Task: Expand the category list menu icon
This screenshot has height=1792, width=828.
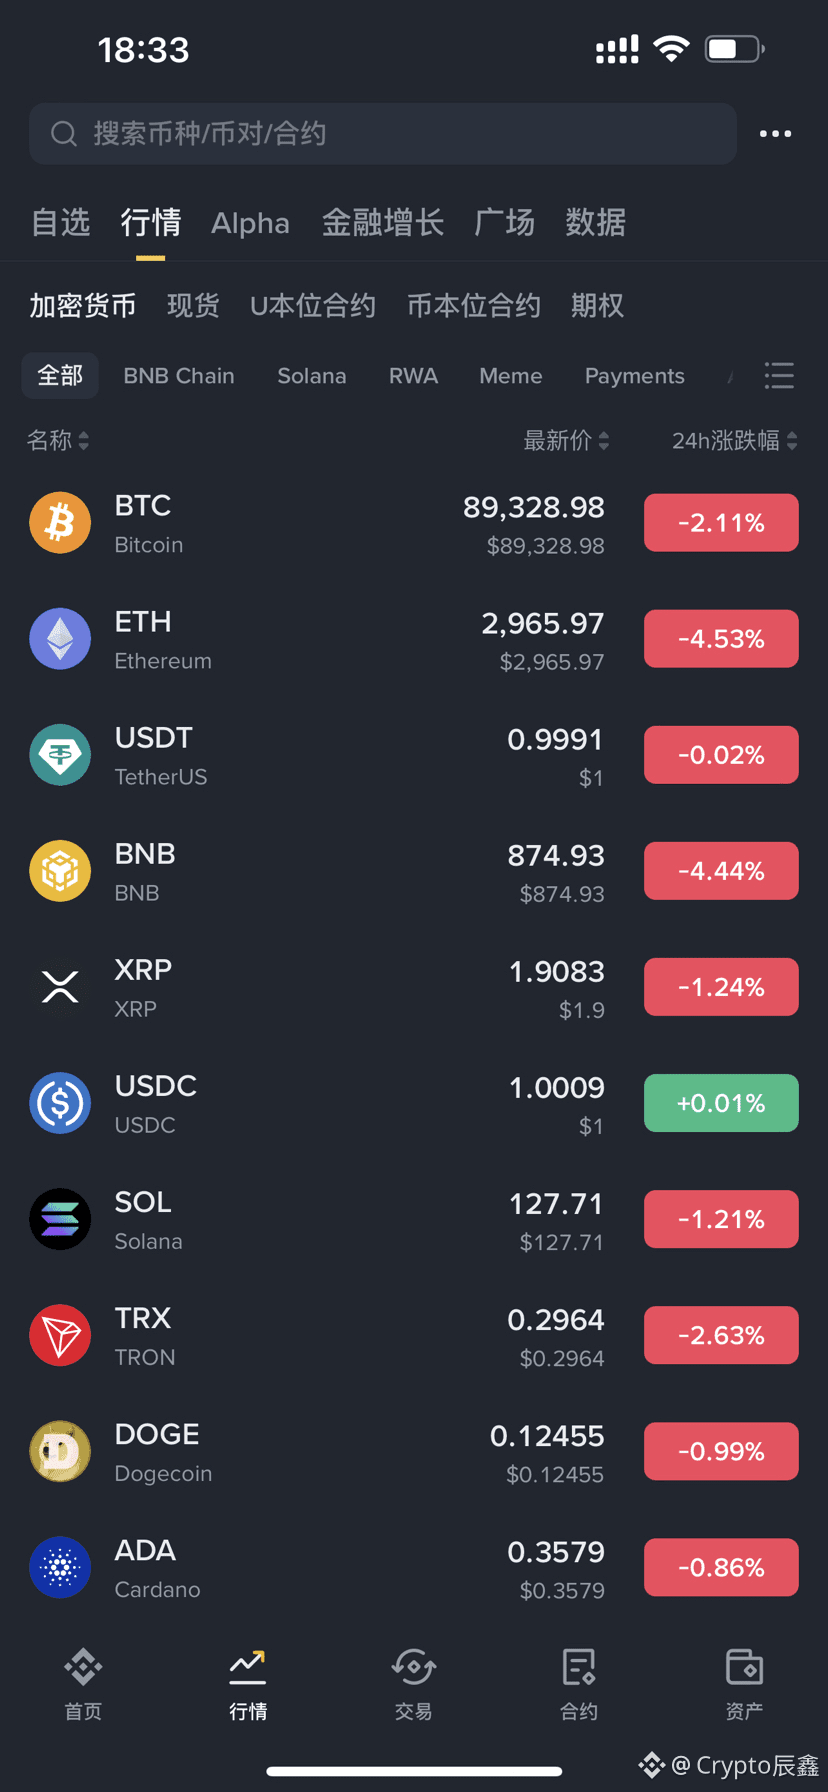Action: click(779, 376)
